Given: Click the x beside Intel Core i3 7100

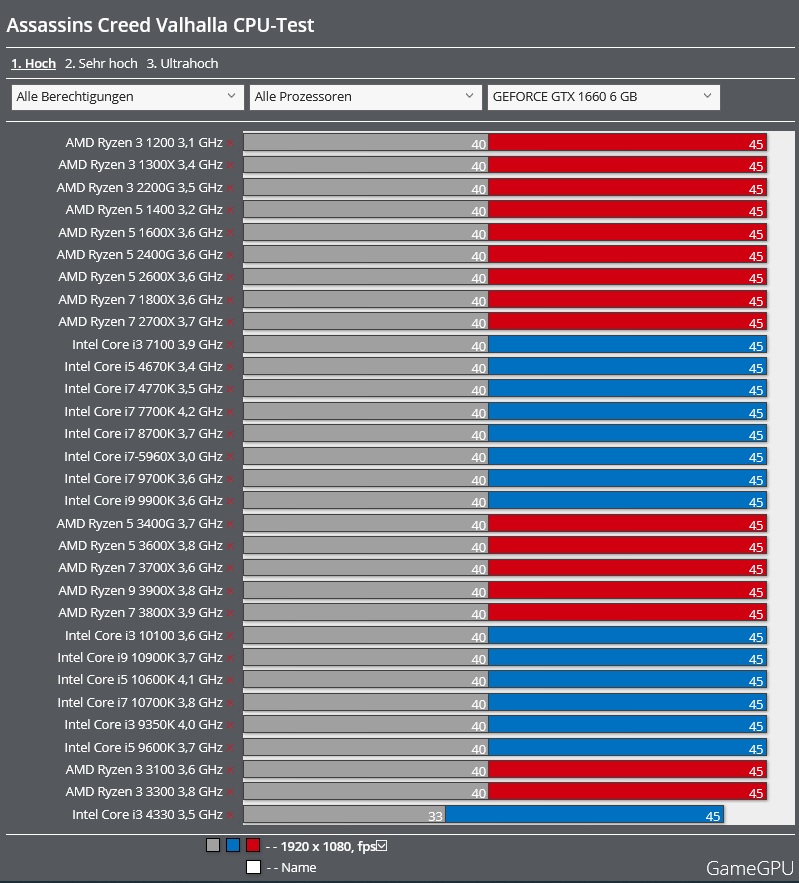Looking at the screenshot, I should (230, 345).
